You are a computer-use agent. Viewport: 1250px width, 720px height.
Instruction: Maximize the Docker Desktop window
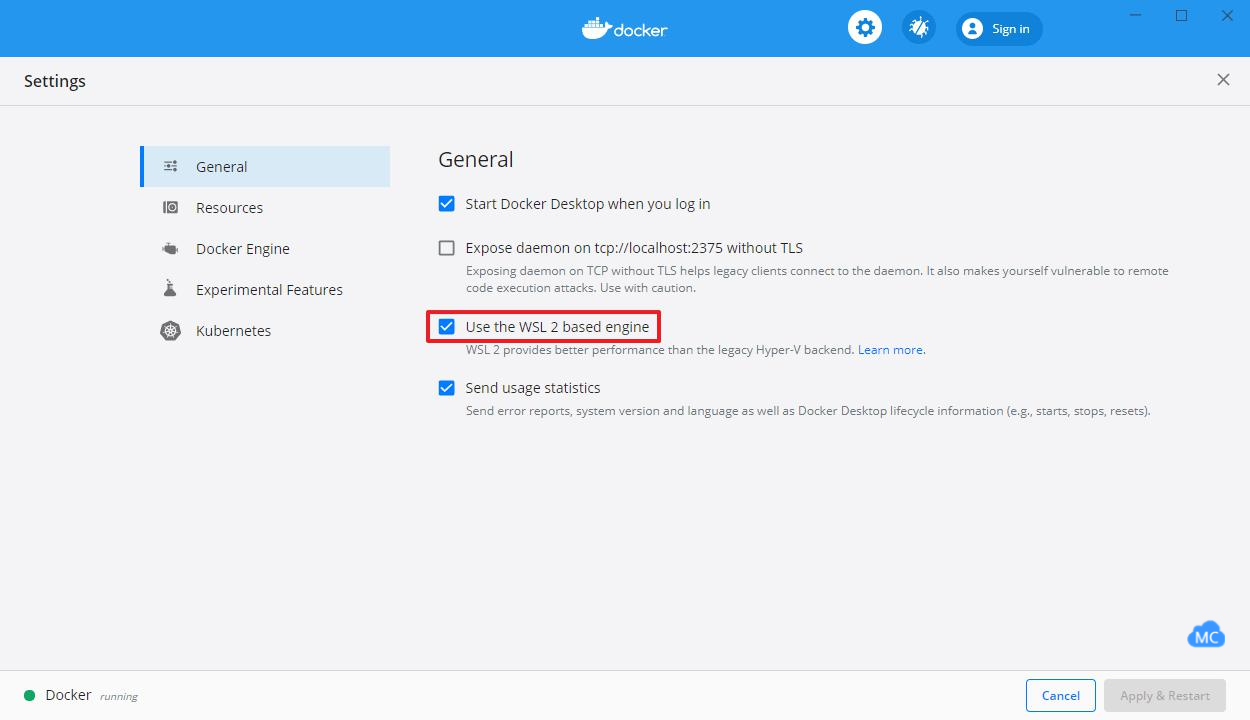click(x=1181, y=15)
